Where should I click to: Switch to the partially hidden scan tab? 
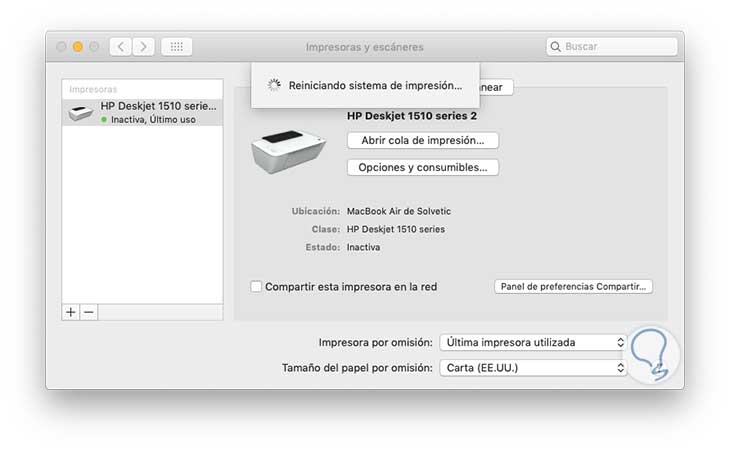496,87
